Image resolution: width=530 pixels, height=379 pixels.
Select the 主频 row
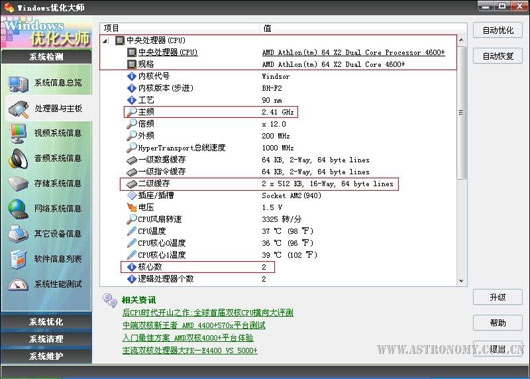coord(211,112)
